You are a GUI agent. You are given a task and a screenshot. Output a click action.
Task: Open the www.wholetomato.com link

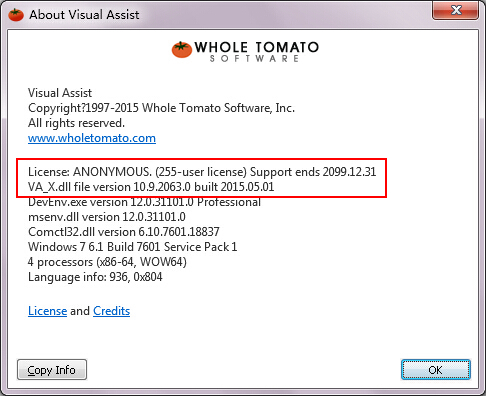(x=92, y=138)
